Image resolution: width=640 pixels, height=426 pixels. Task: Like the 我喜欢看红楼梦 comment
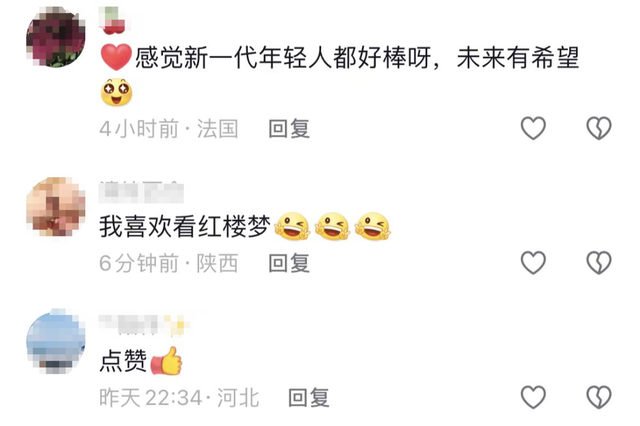(533, 262)
